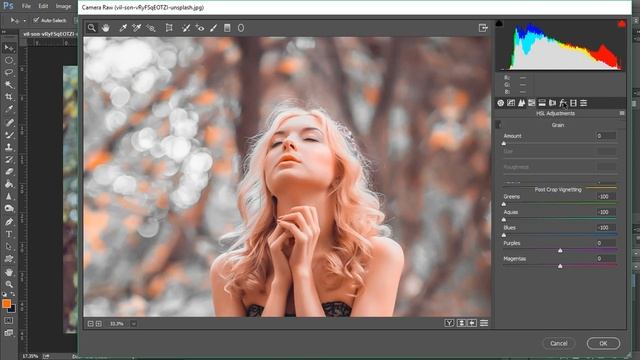Adjust the Aquas slider handle
The height and width of the screenshot is (360, 640).
point(504,220)
